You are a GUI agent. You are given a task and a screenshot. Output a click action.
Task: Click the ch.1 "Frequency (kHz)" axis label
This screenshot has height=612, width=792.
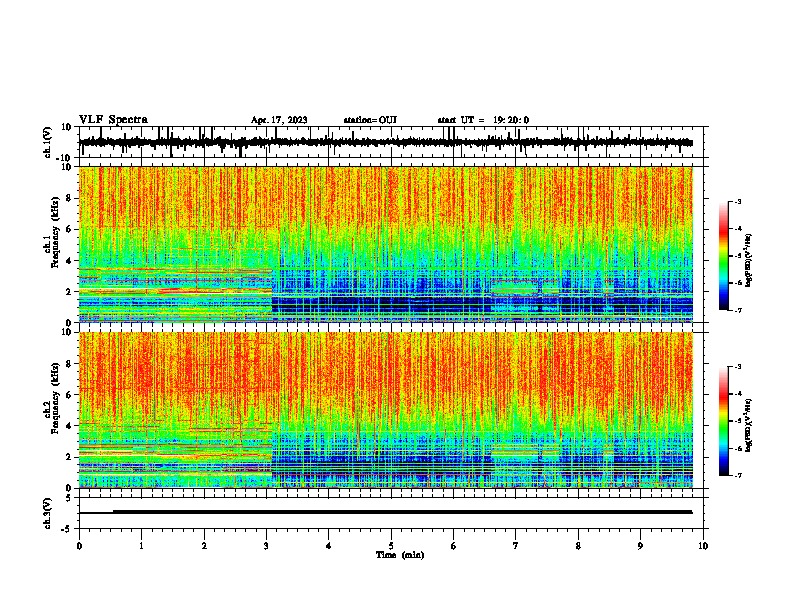point(55,232)
